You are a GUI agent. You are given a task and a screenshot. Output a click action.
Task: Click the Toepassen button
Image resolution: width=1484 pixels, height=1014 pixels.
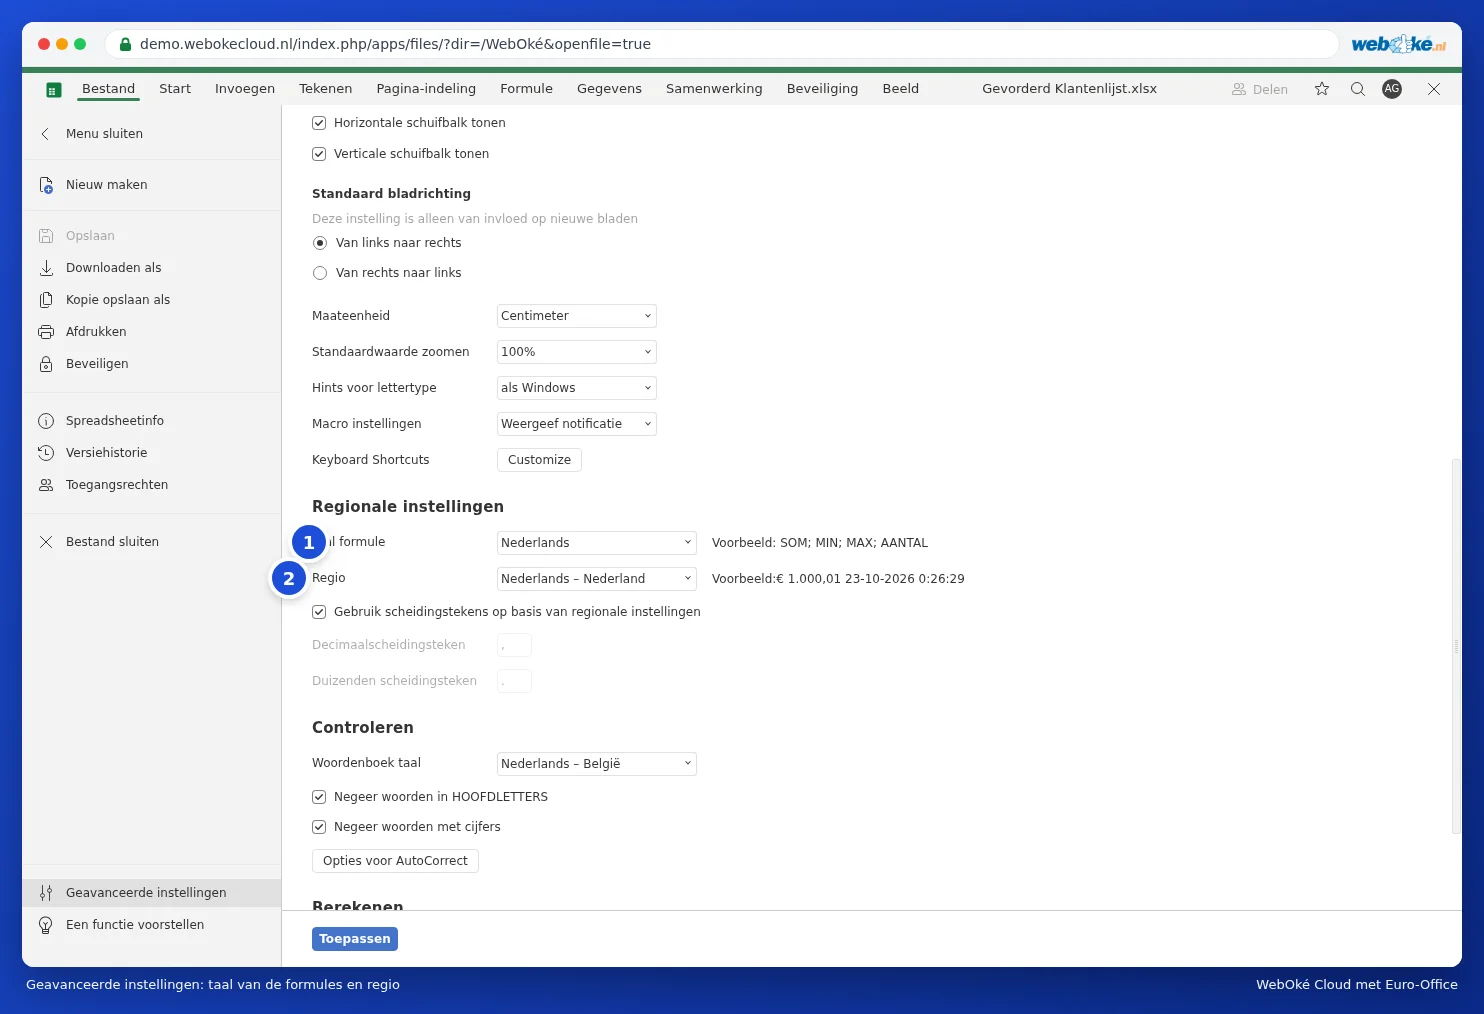[355, 939]
